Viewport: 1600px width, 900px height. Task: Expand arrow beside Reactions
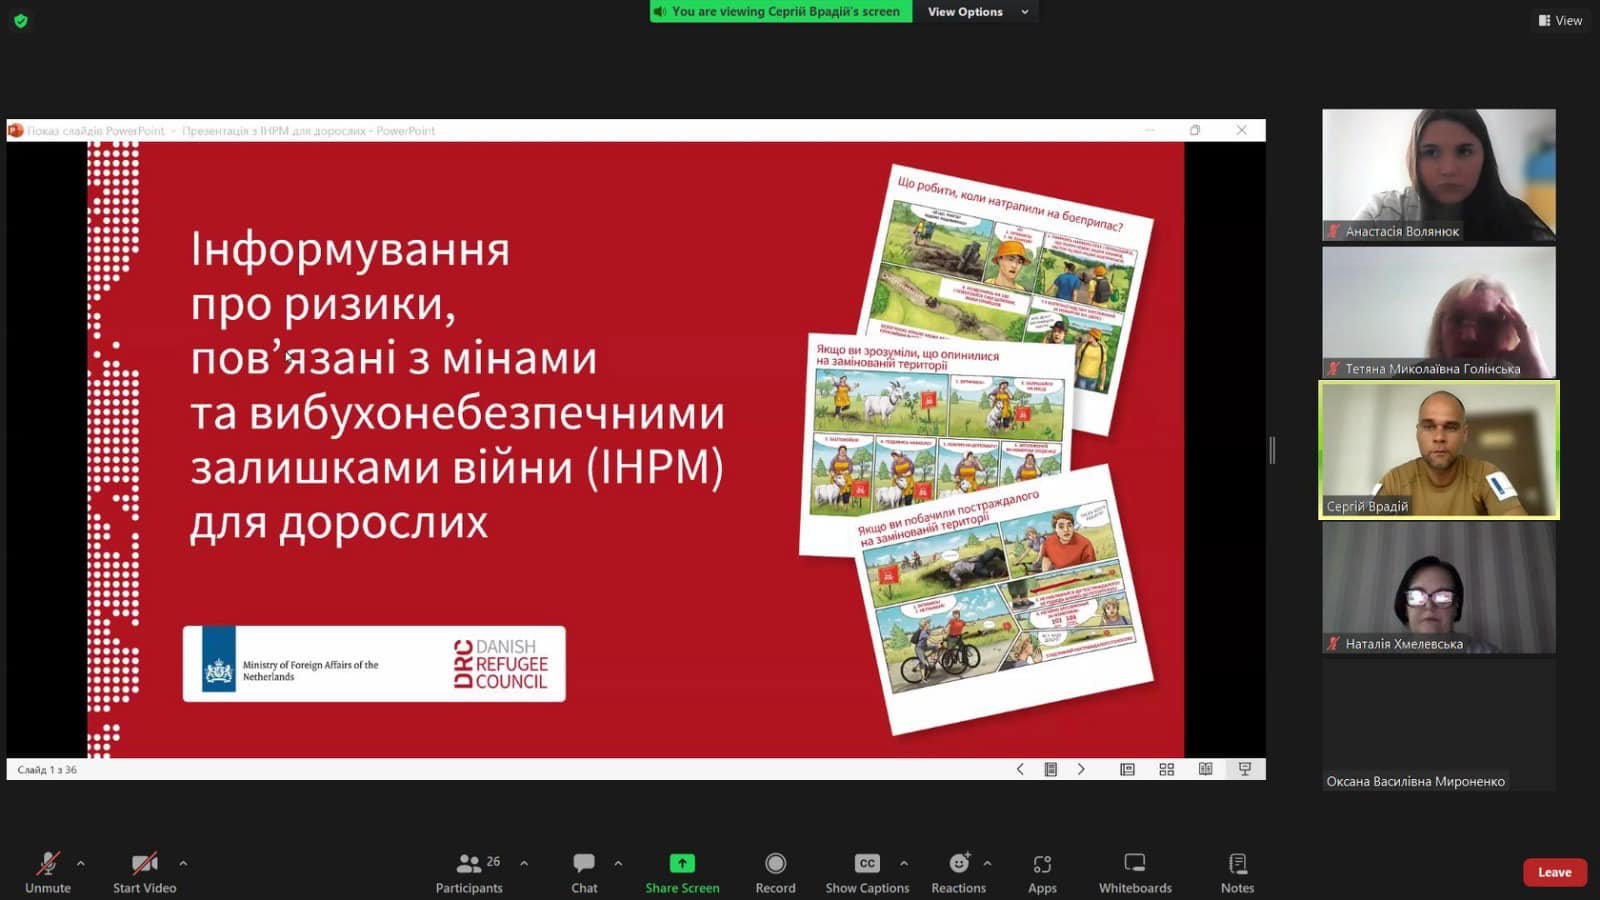(x=987, y=863)
